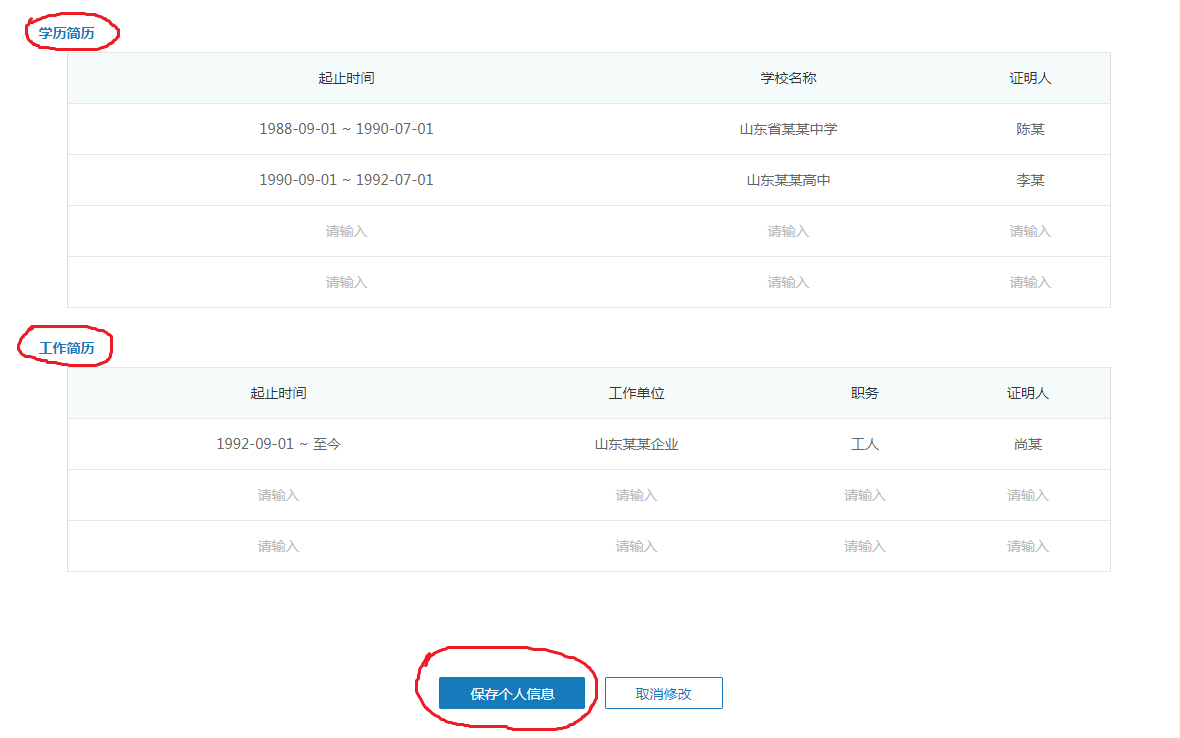The width and height of the screenshot is (1180, 738).
Task: Edit the school name 山东某某高中
Action: (x=788, y=180)
